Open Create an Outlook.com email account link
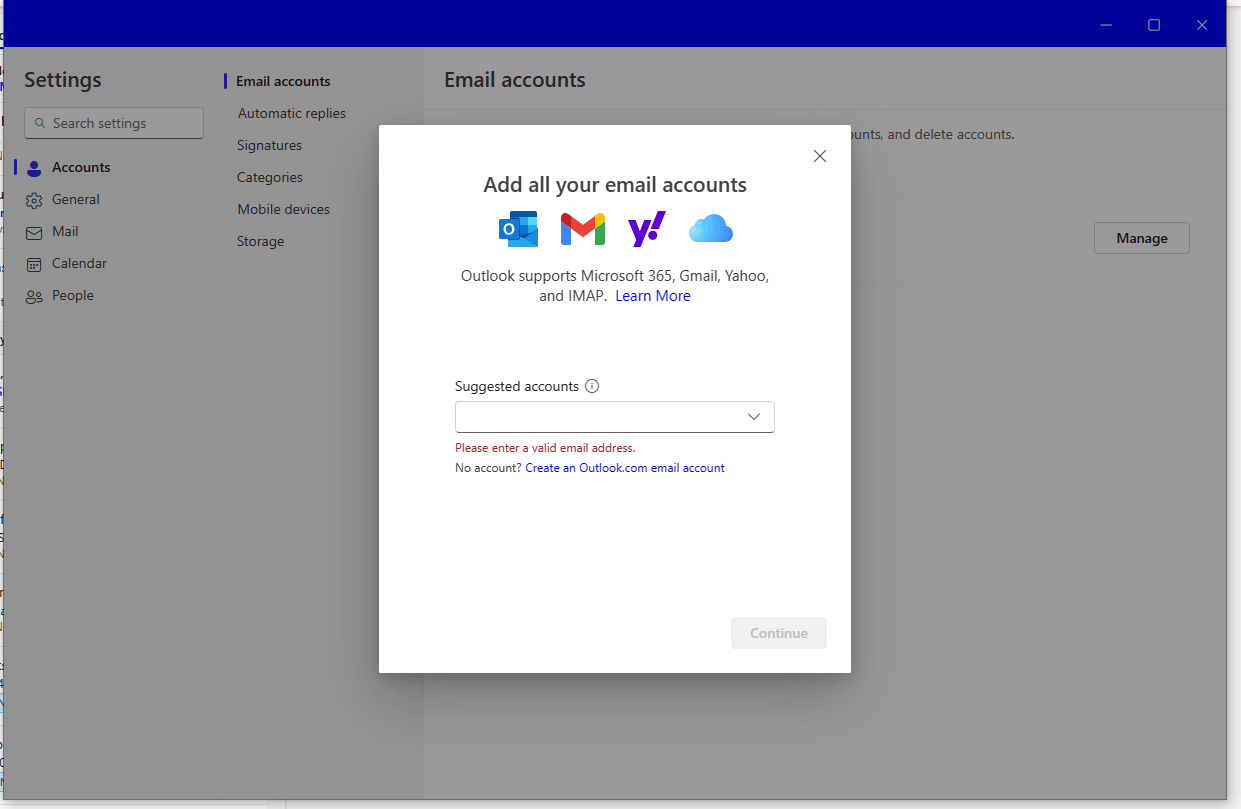This screenshot has height=809, width=1241. pos(625,468)
